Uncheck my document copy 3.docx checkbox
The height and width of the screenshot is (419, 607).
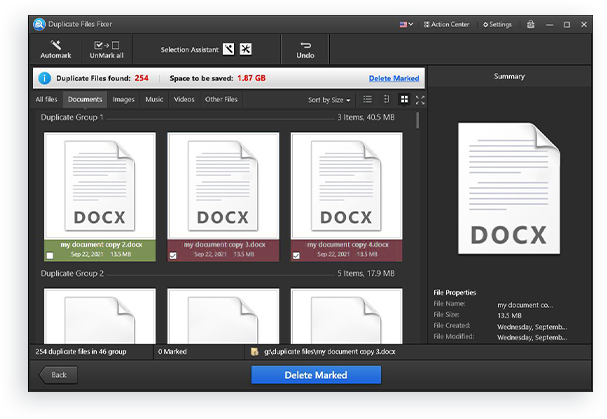point(173,256)
